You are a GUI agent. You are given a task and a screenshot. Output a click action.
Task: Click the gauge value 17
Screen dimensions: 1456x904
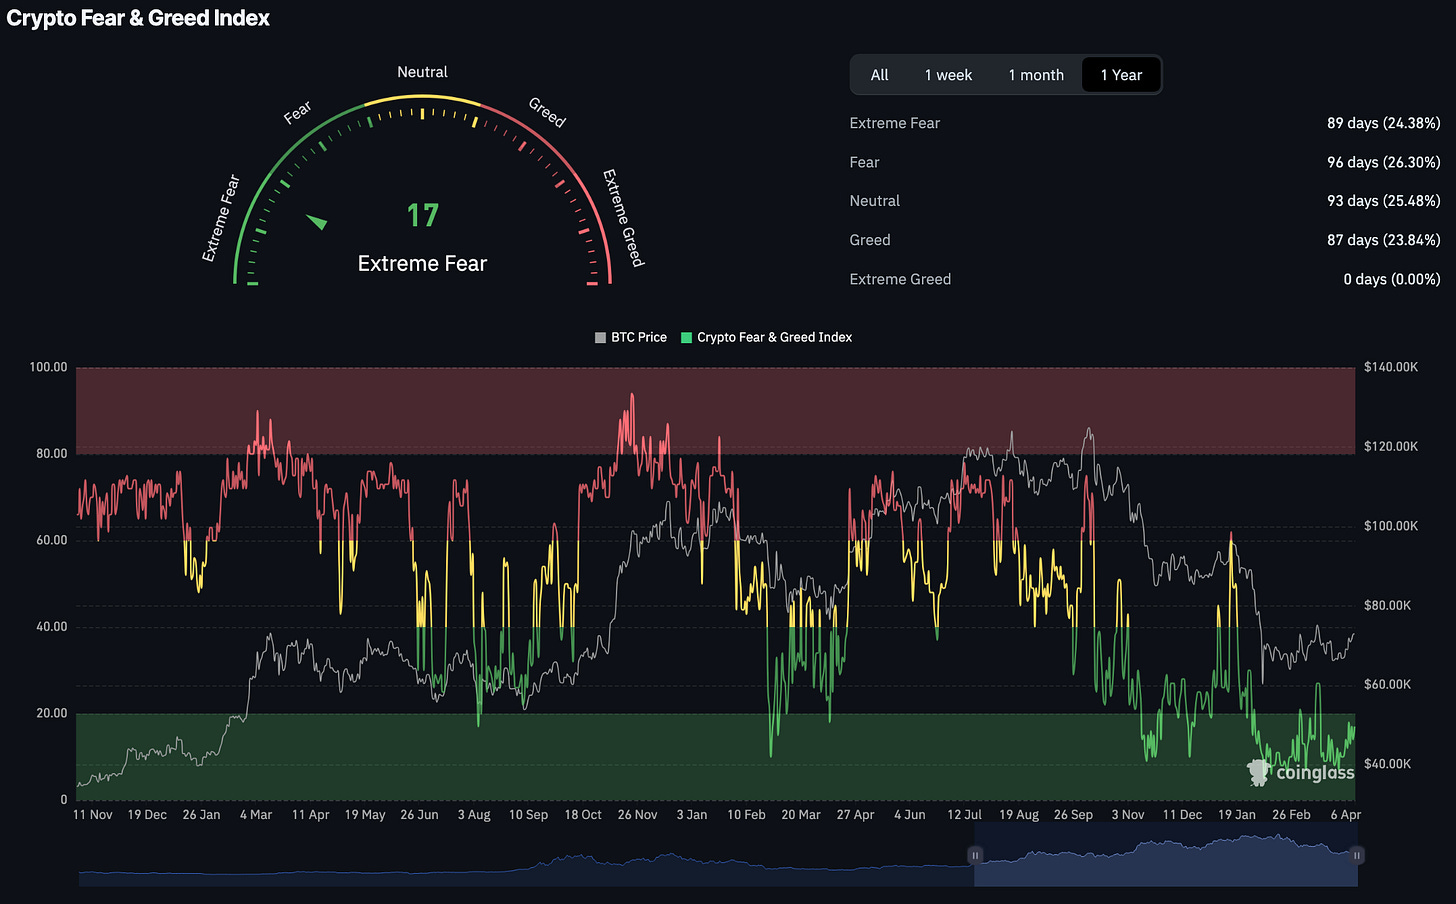tap(422, 216)
